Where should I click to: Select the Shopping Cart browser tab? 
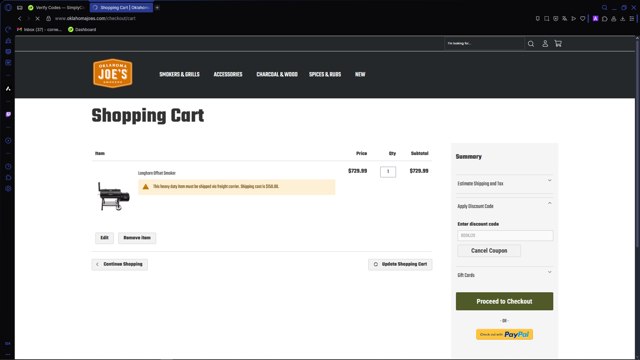[121, 7]
